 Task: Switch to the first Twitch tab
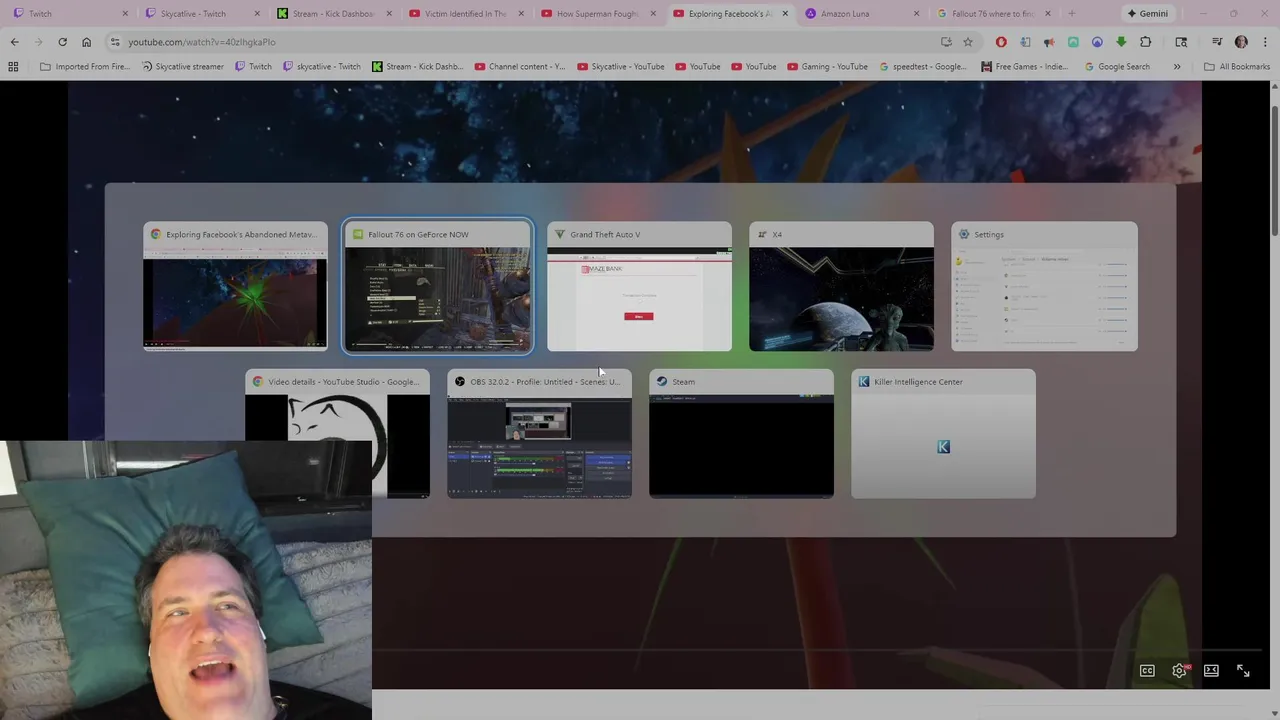[70, 14]
